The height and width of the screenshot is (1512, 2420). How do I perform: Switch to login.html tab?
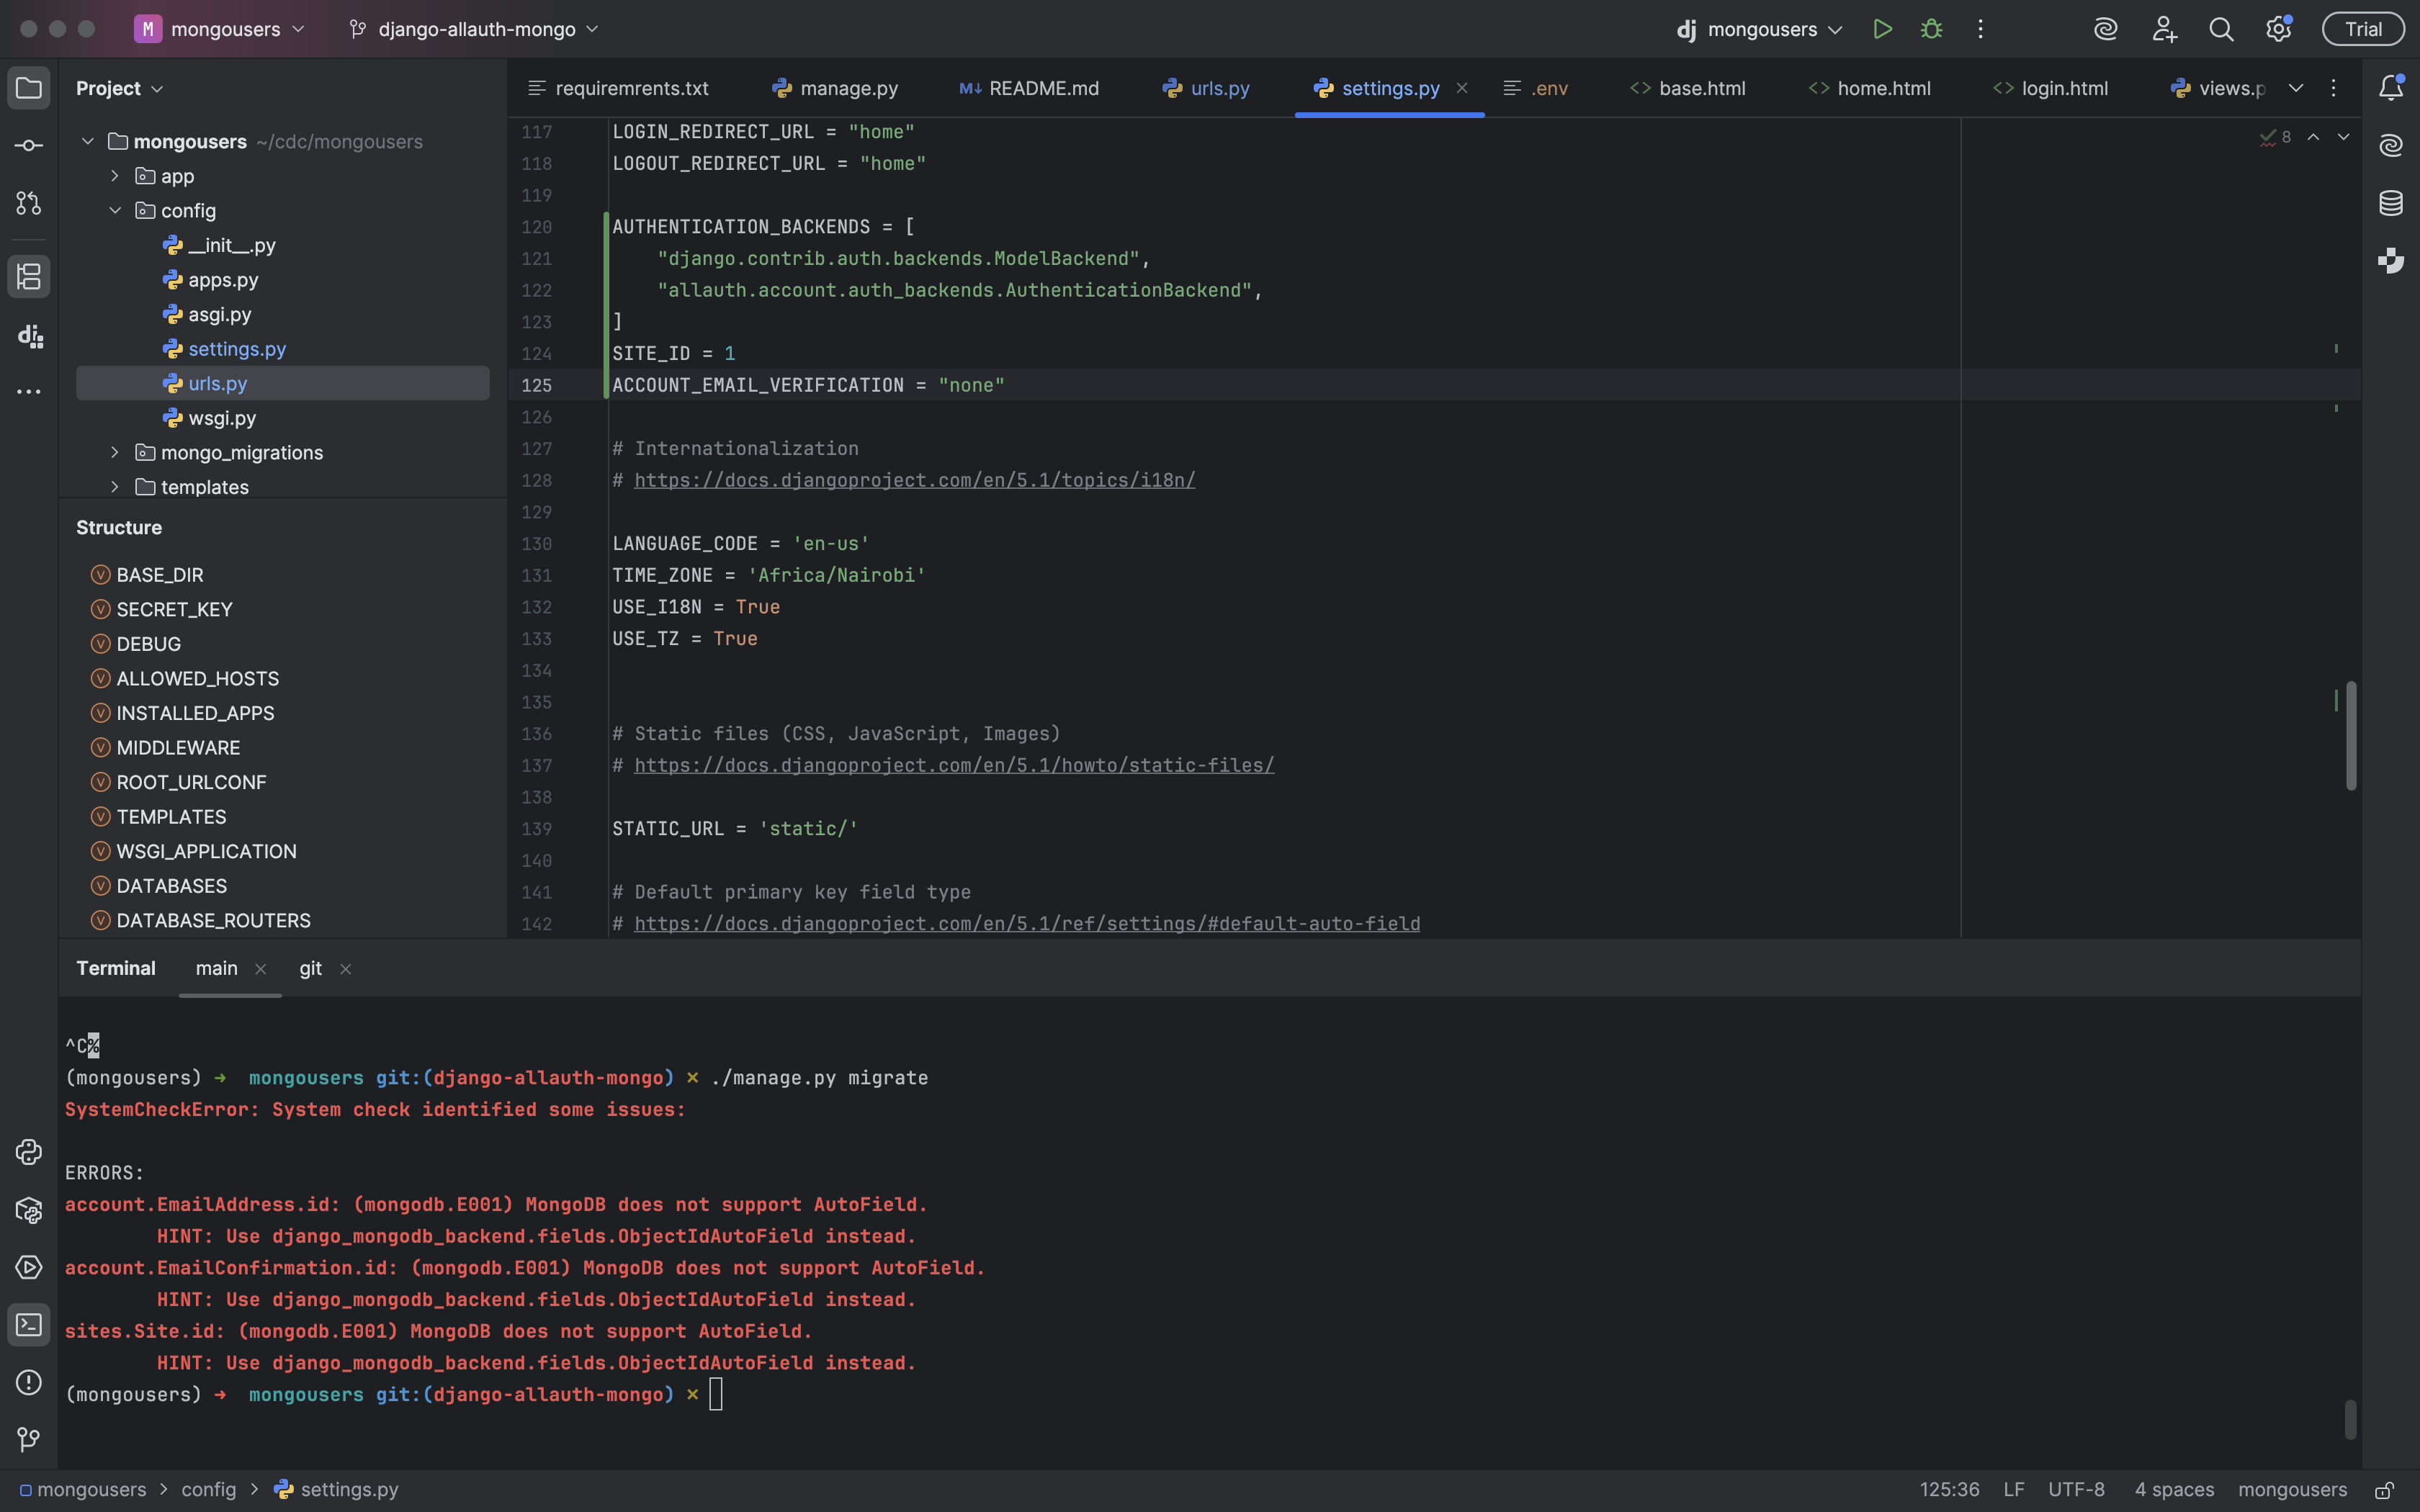(x=2051, y=88)
